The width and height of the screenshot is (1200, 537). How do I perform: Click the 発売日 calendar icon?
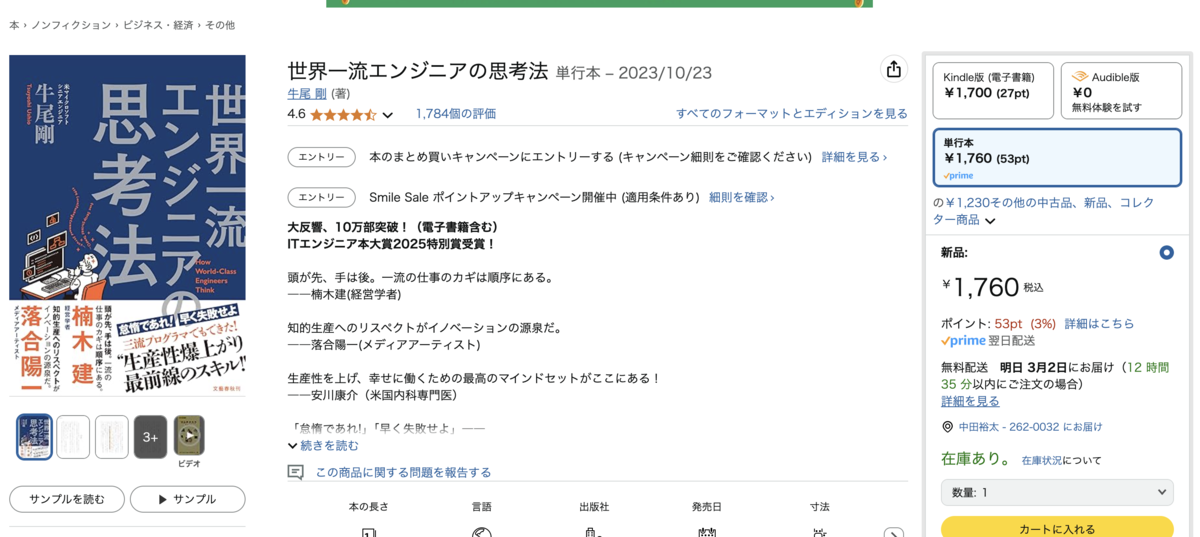click(707, 532)
